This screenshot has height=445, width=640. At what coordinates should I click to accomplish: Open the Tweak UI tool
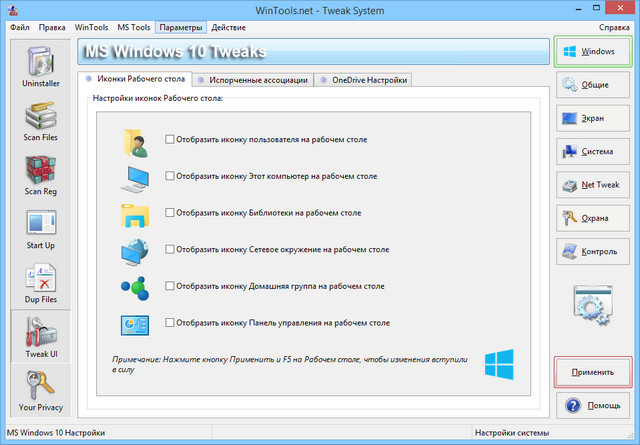coord(40,338)
